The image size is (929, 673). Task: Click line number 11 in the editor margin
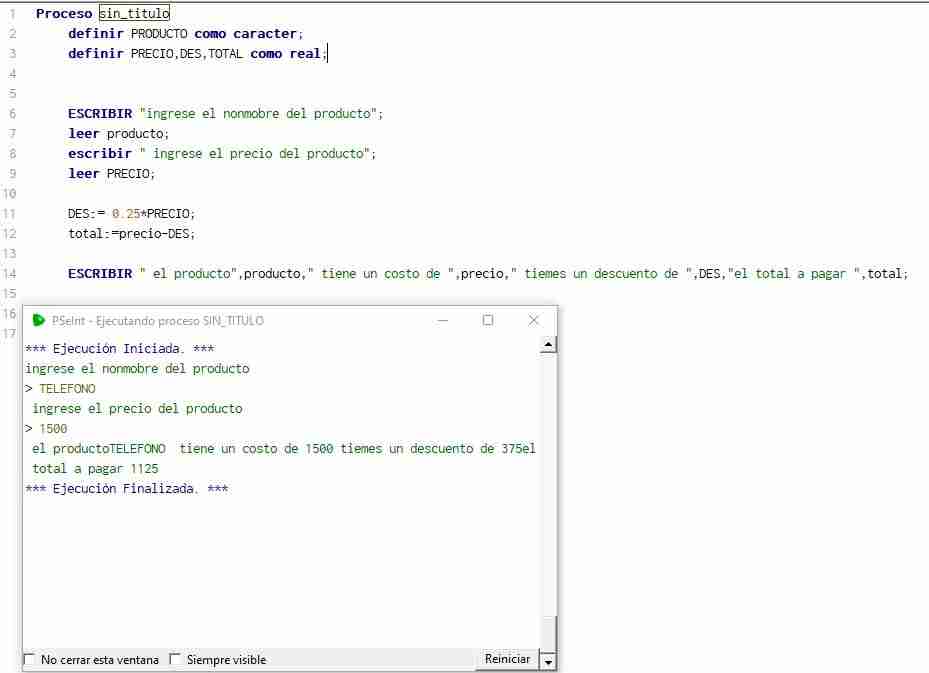pyautogui.click(x=9, y=213)
